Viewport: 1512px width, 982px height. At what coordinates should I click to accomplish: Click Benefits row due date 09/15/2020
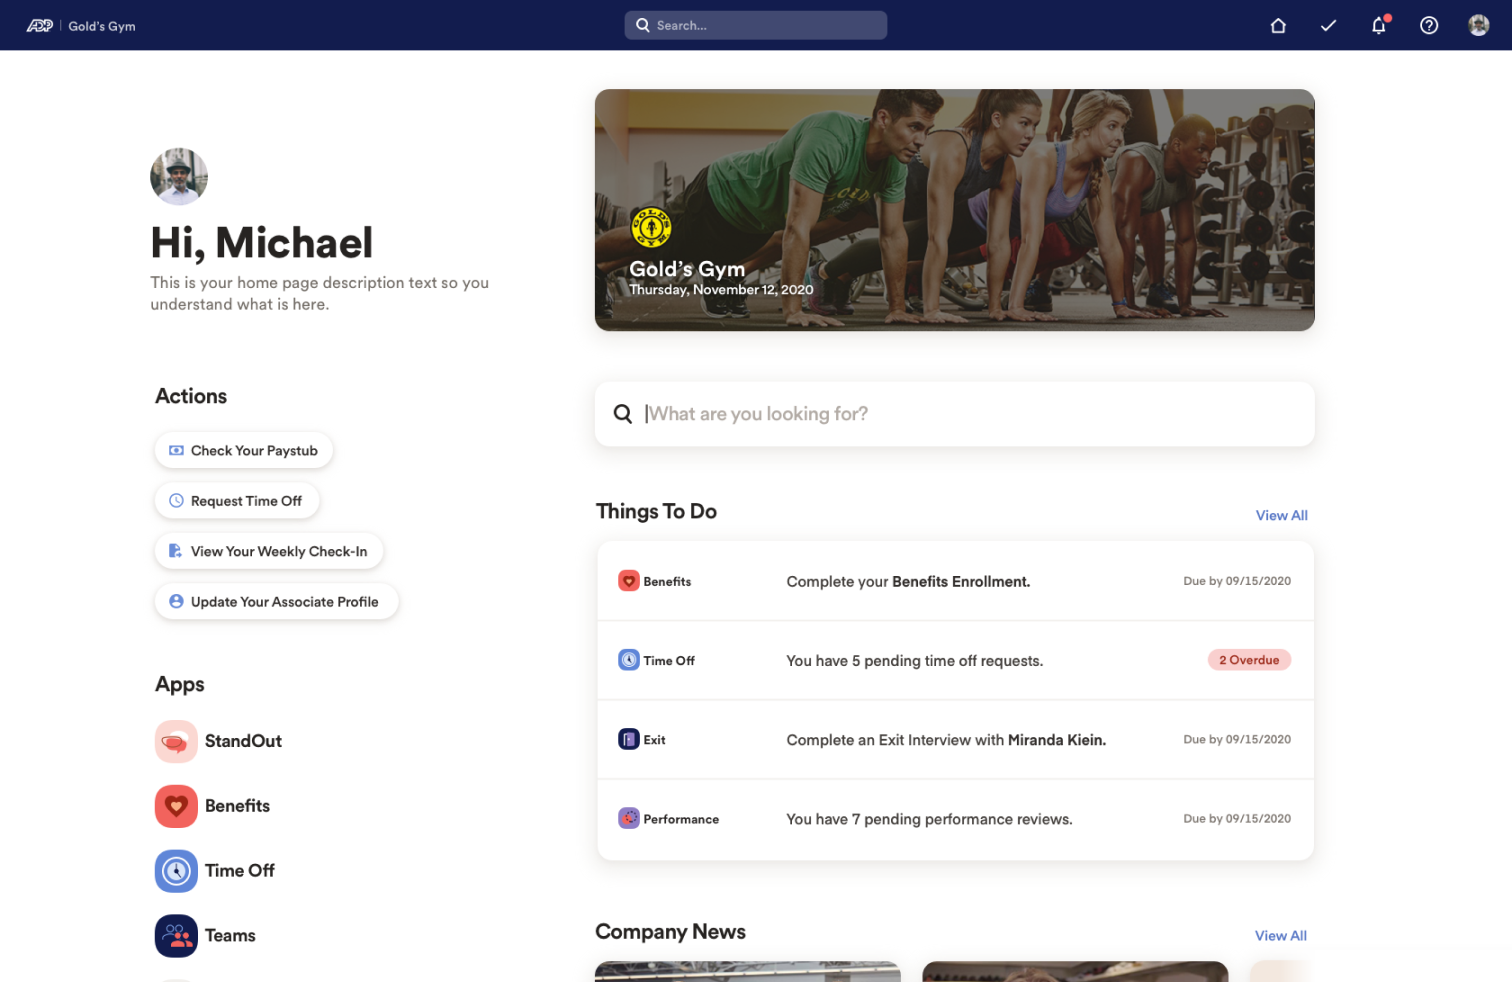click(x=1237, y=581)
